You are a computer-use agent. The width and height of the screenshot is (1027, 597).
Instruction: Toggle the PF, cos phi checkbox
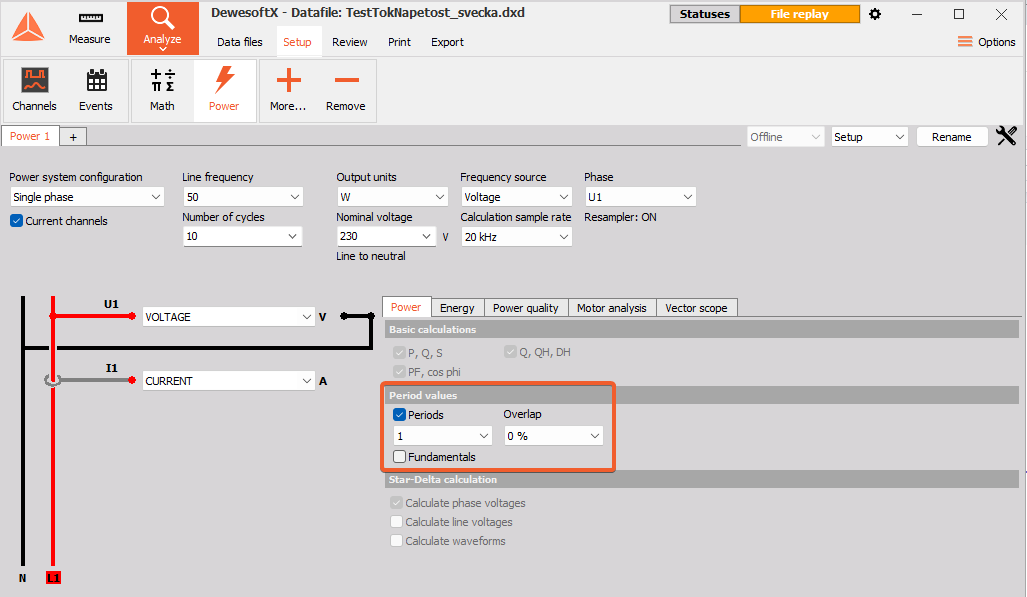[x=399, y=372]
